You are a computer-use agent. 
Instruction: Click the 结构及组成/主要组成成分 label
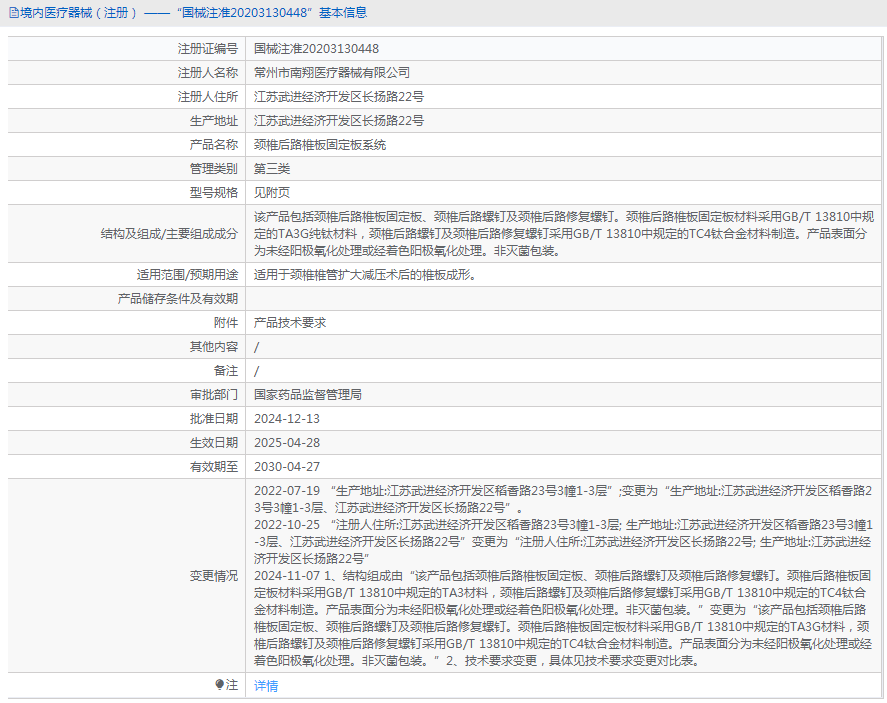[169, 234]
